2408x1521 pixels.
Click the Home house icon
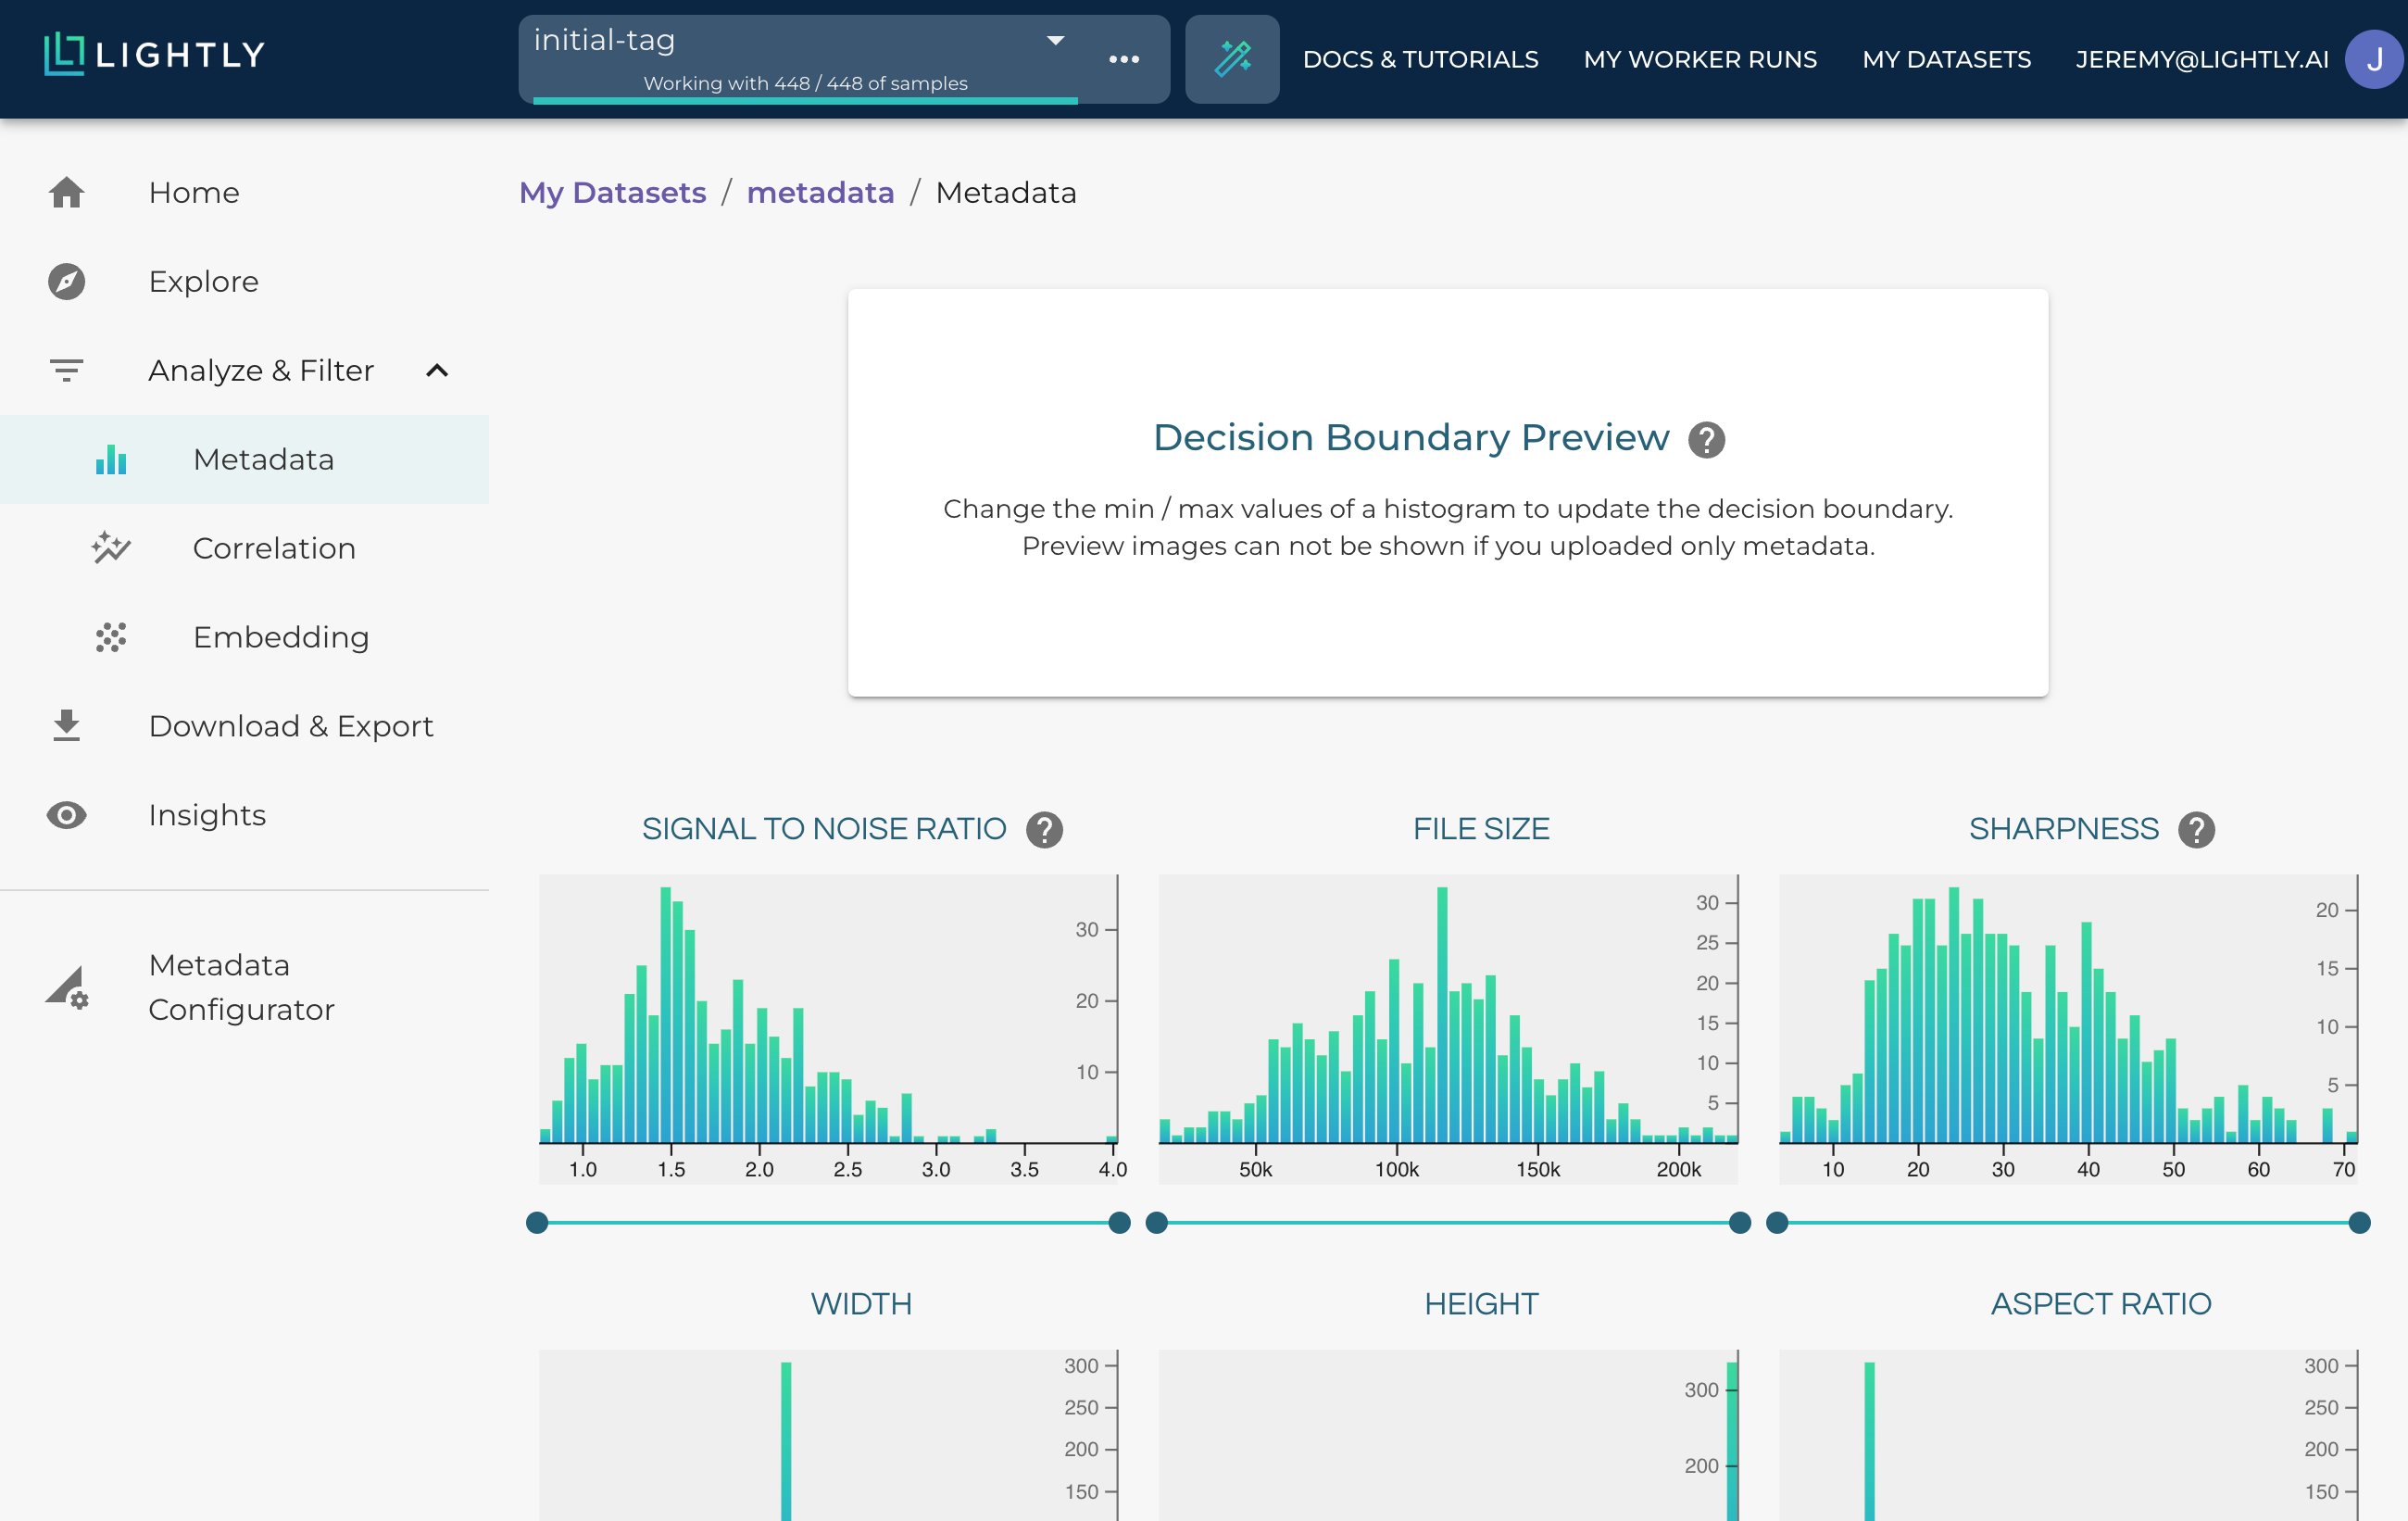point(66,192)
